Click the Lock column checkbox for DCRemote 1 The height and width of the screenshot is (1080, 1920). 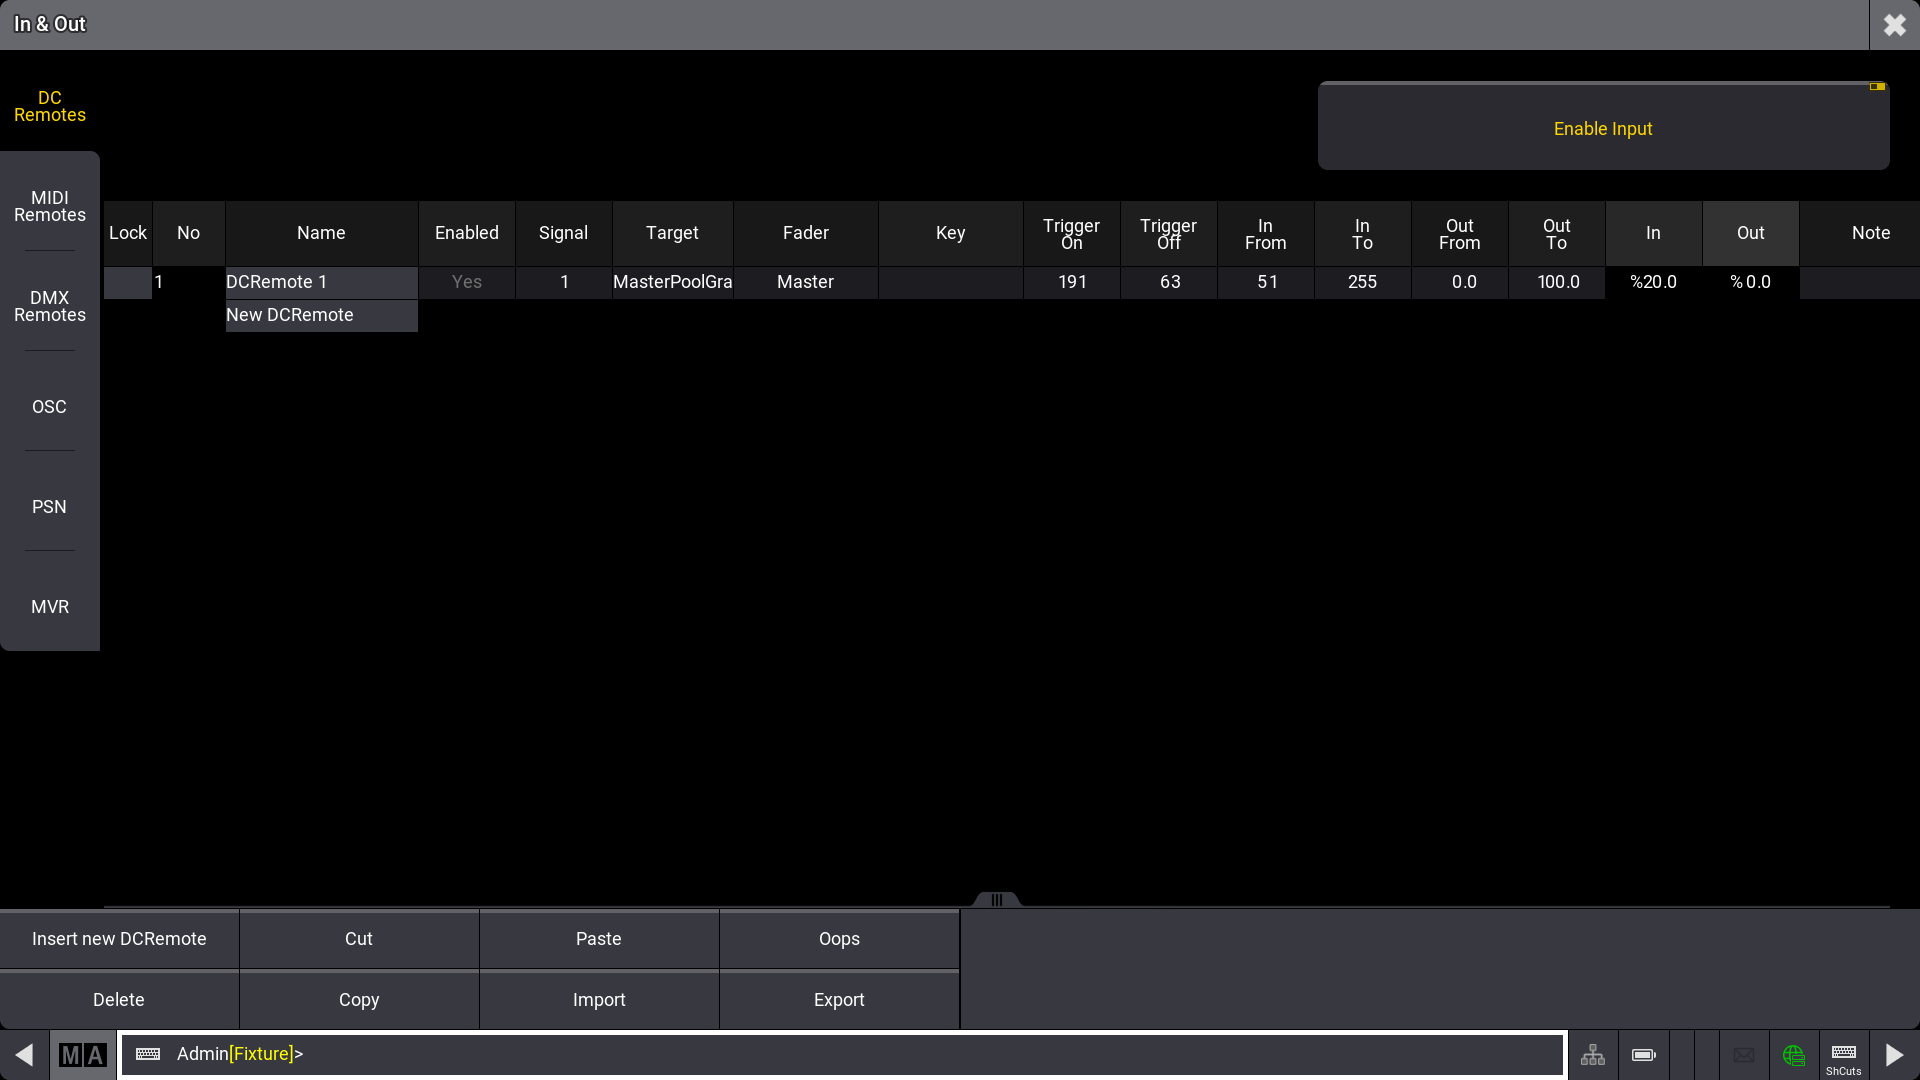click(x=127, y=281)
